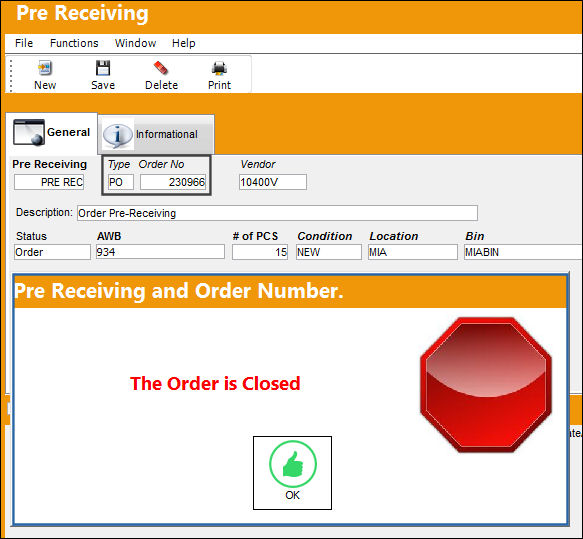Click the Type label
Viewport: 583px width, 539px height.
[119, 164]
